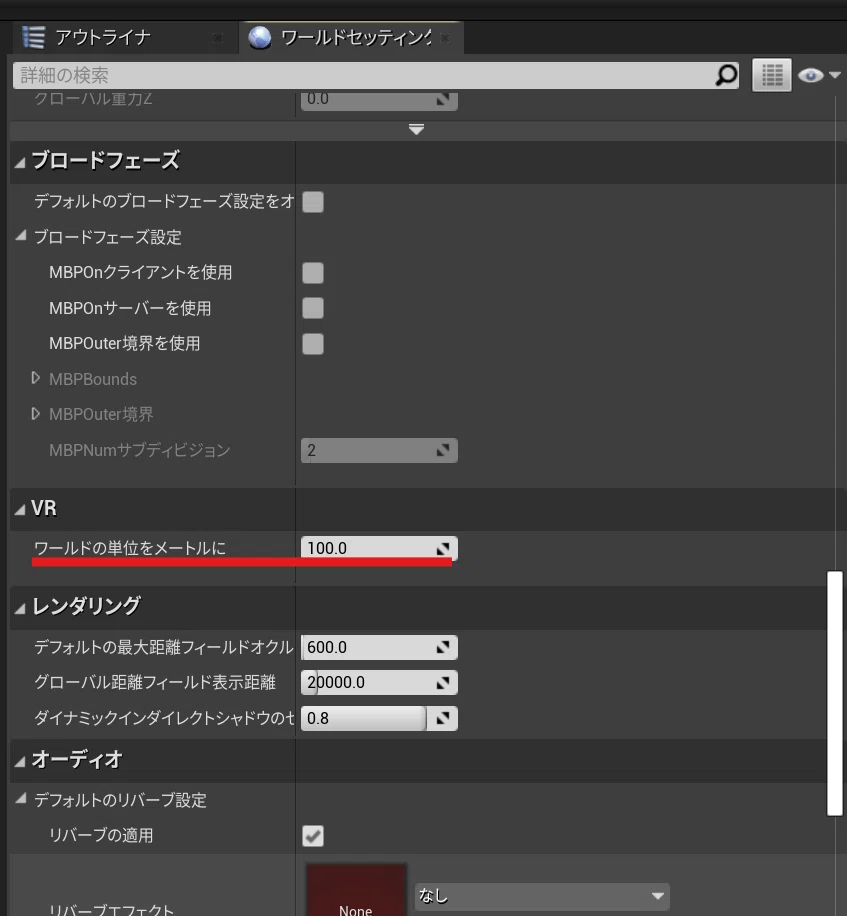Image resolution: width=847 pixels, height=916 pixels.
Task: Click the ダイナミックインダイレクトシャドウ slider 0.8
Action: tap(379, 718)
